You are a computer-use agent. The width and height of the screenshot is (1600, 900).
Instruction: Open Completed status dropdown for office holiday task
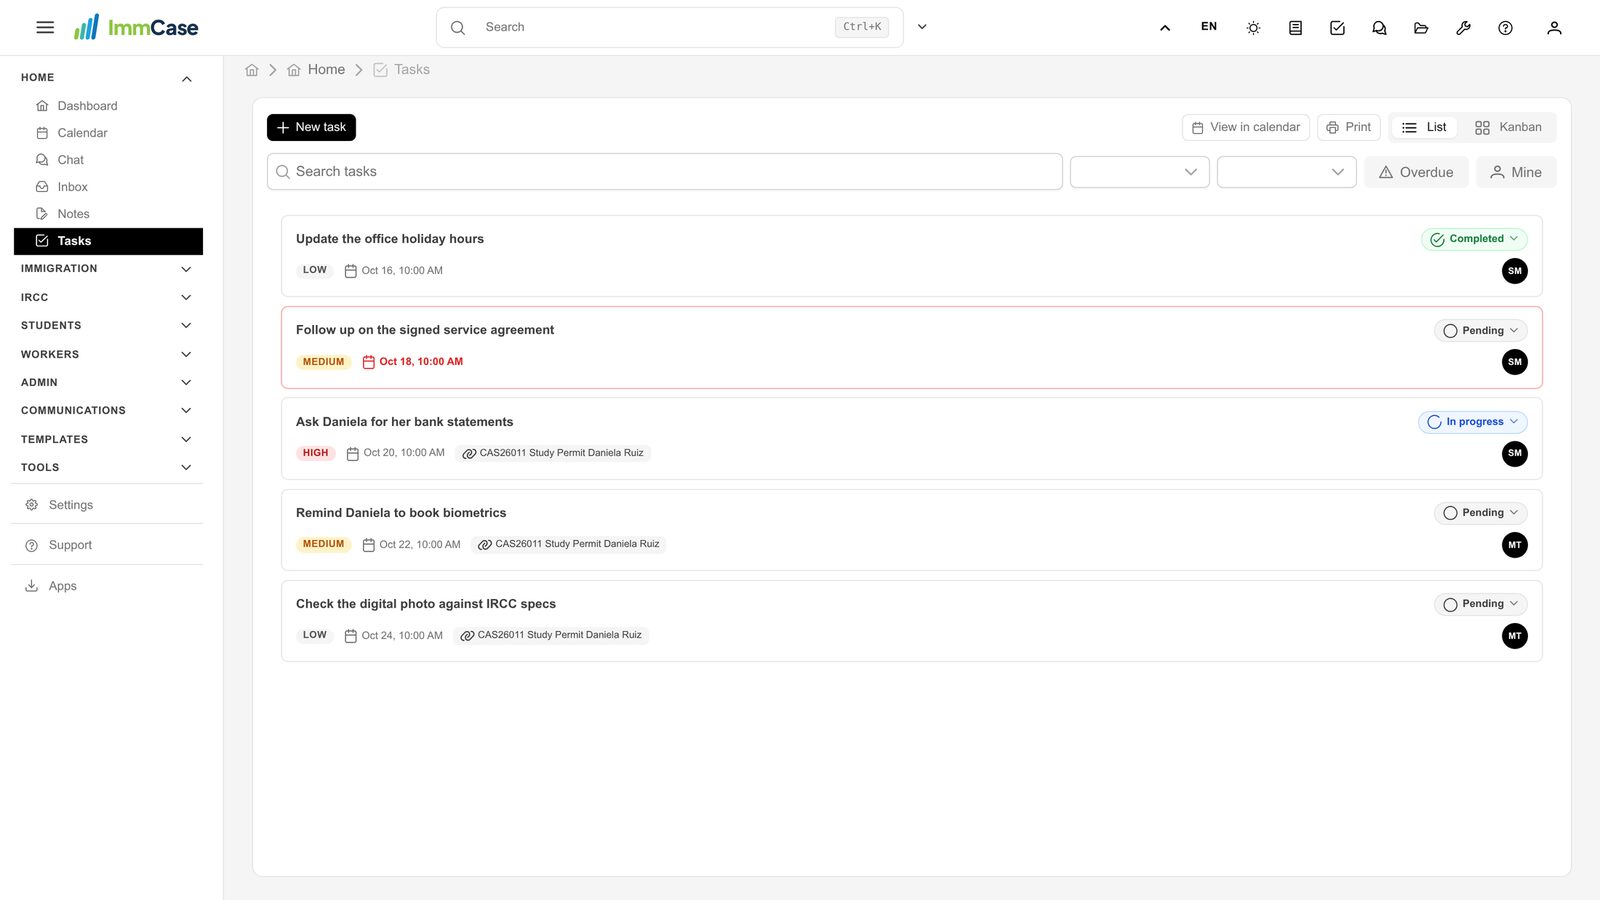pos(1474,239)
